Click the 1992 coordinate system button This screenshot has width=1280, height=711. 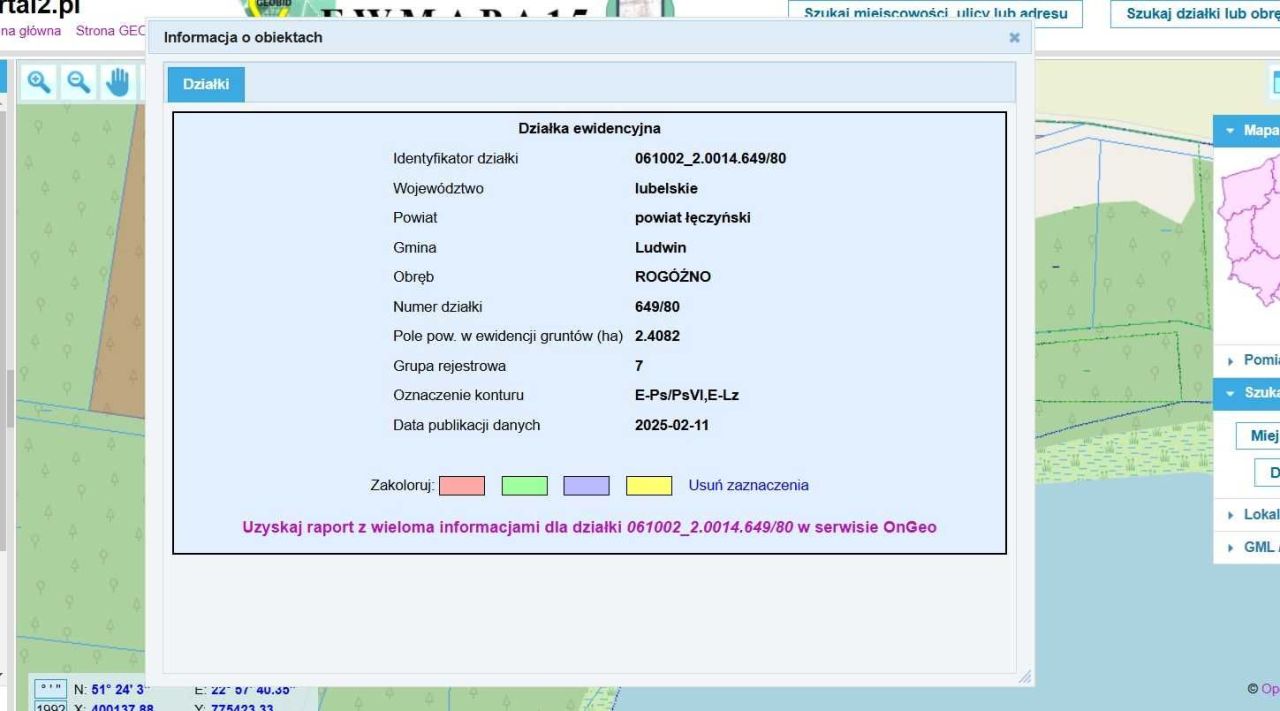point(49,705)
